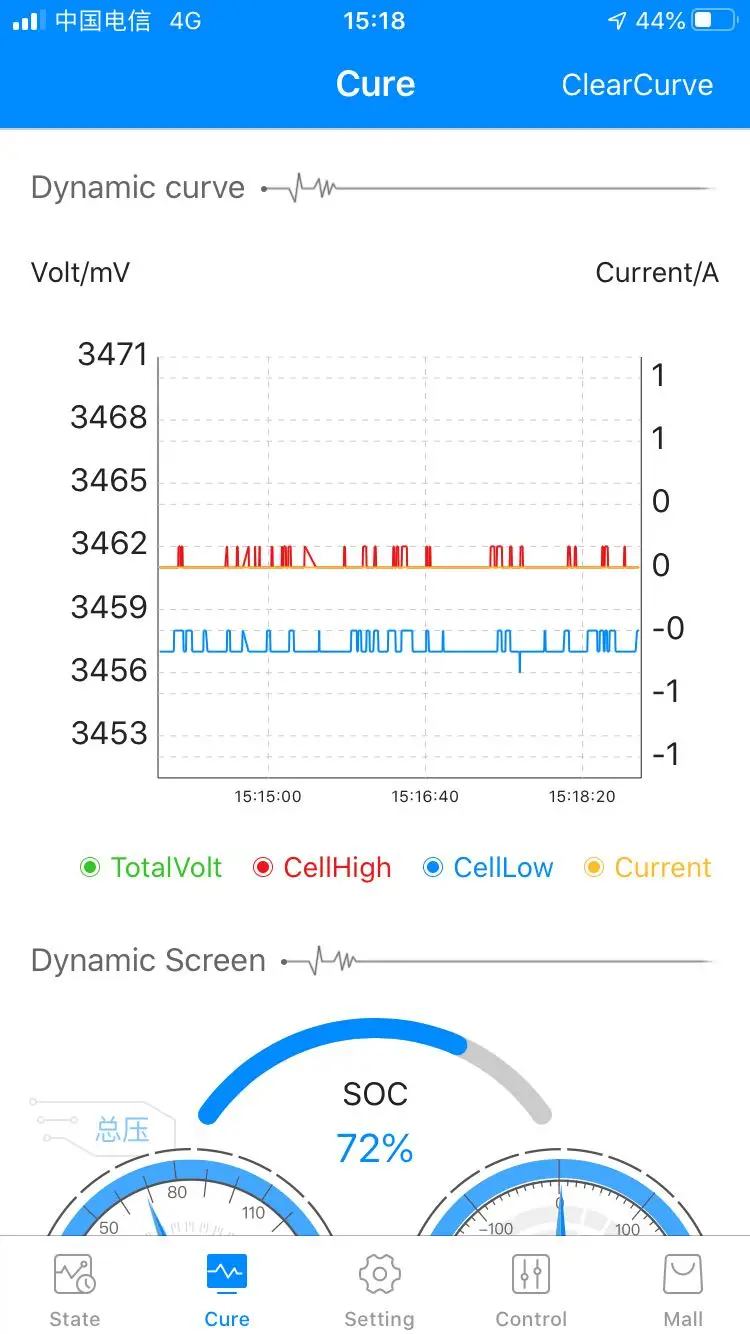Toggle the Current series
The width and height of the screenshot is (750, 1334).
[x=648, y=867]
